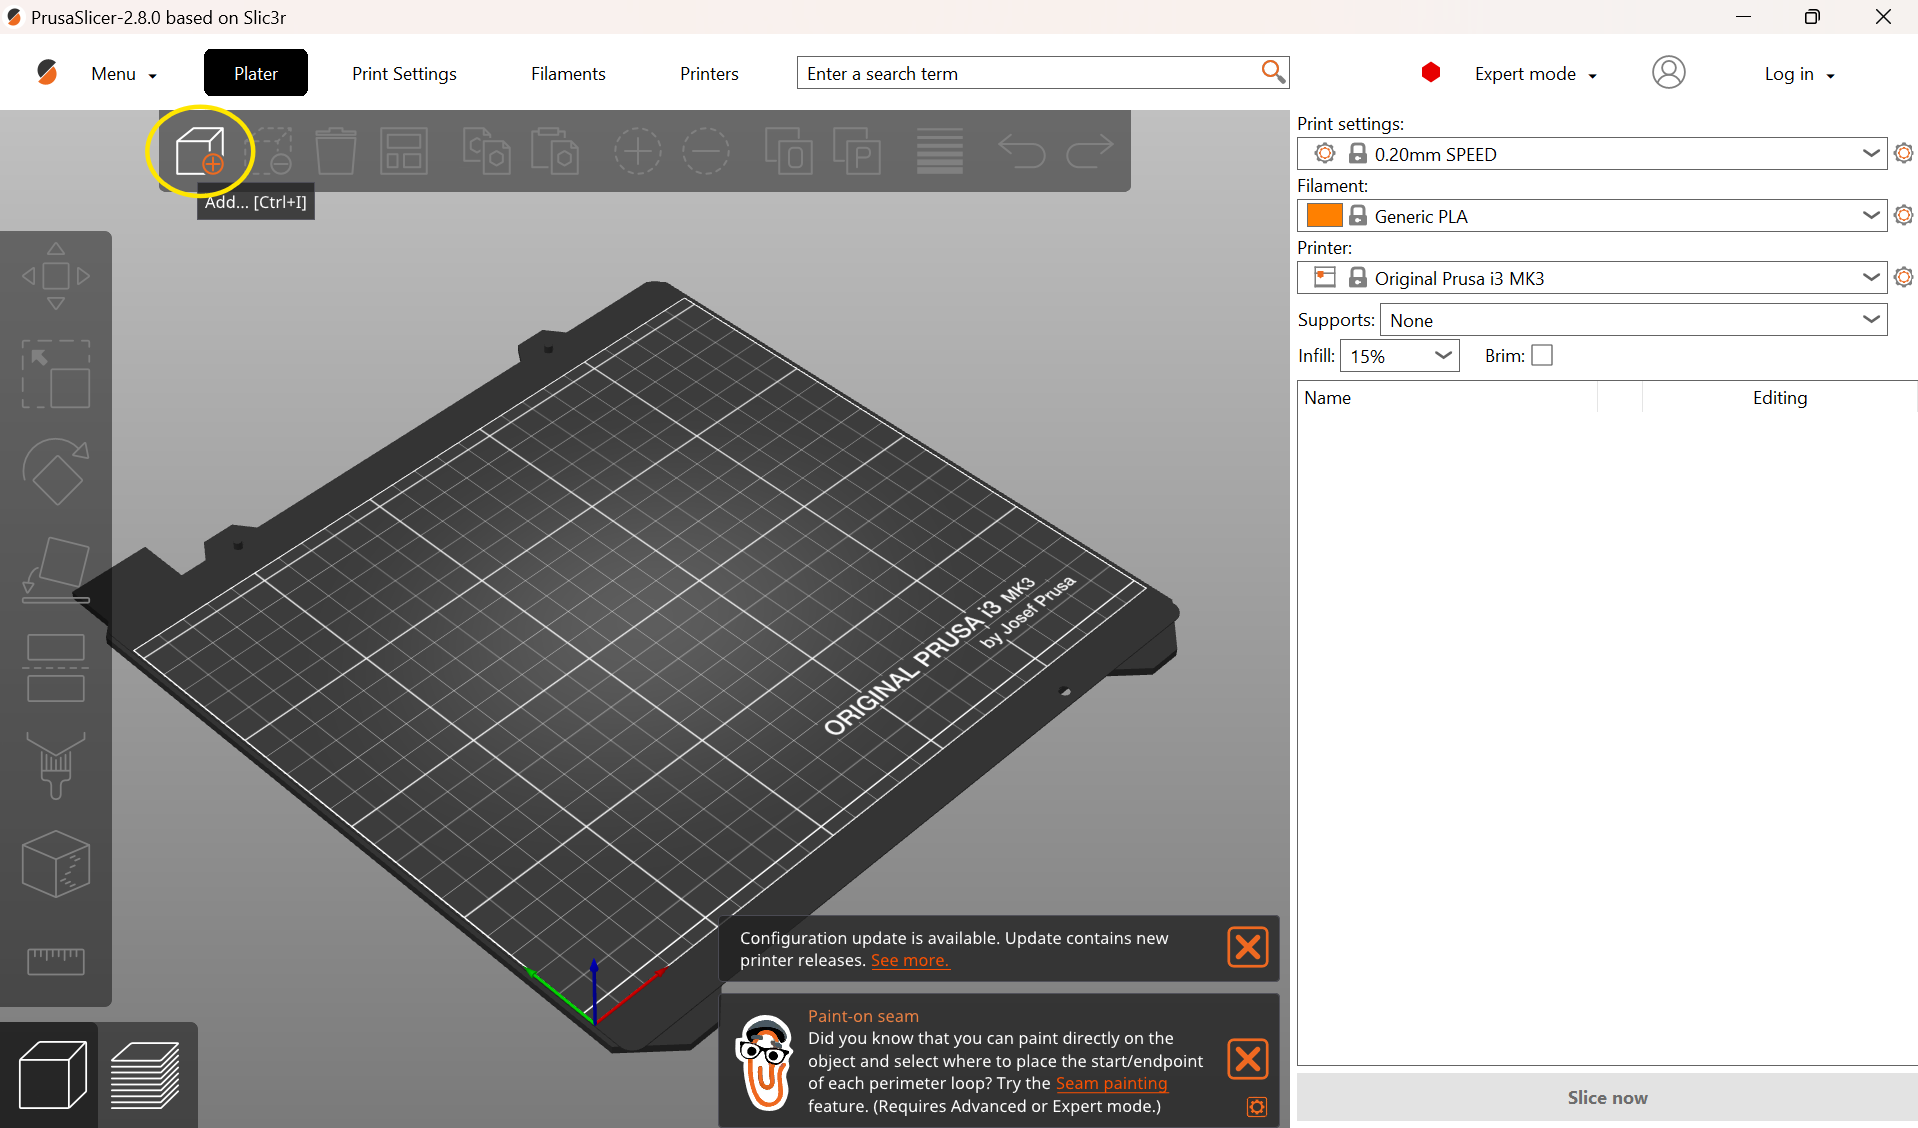Click the Add object cube icon

(200, 151)
